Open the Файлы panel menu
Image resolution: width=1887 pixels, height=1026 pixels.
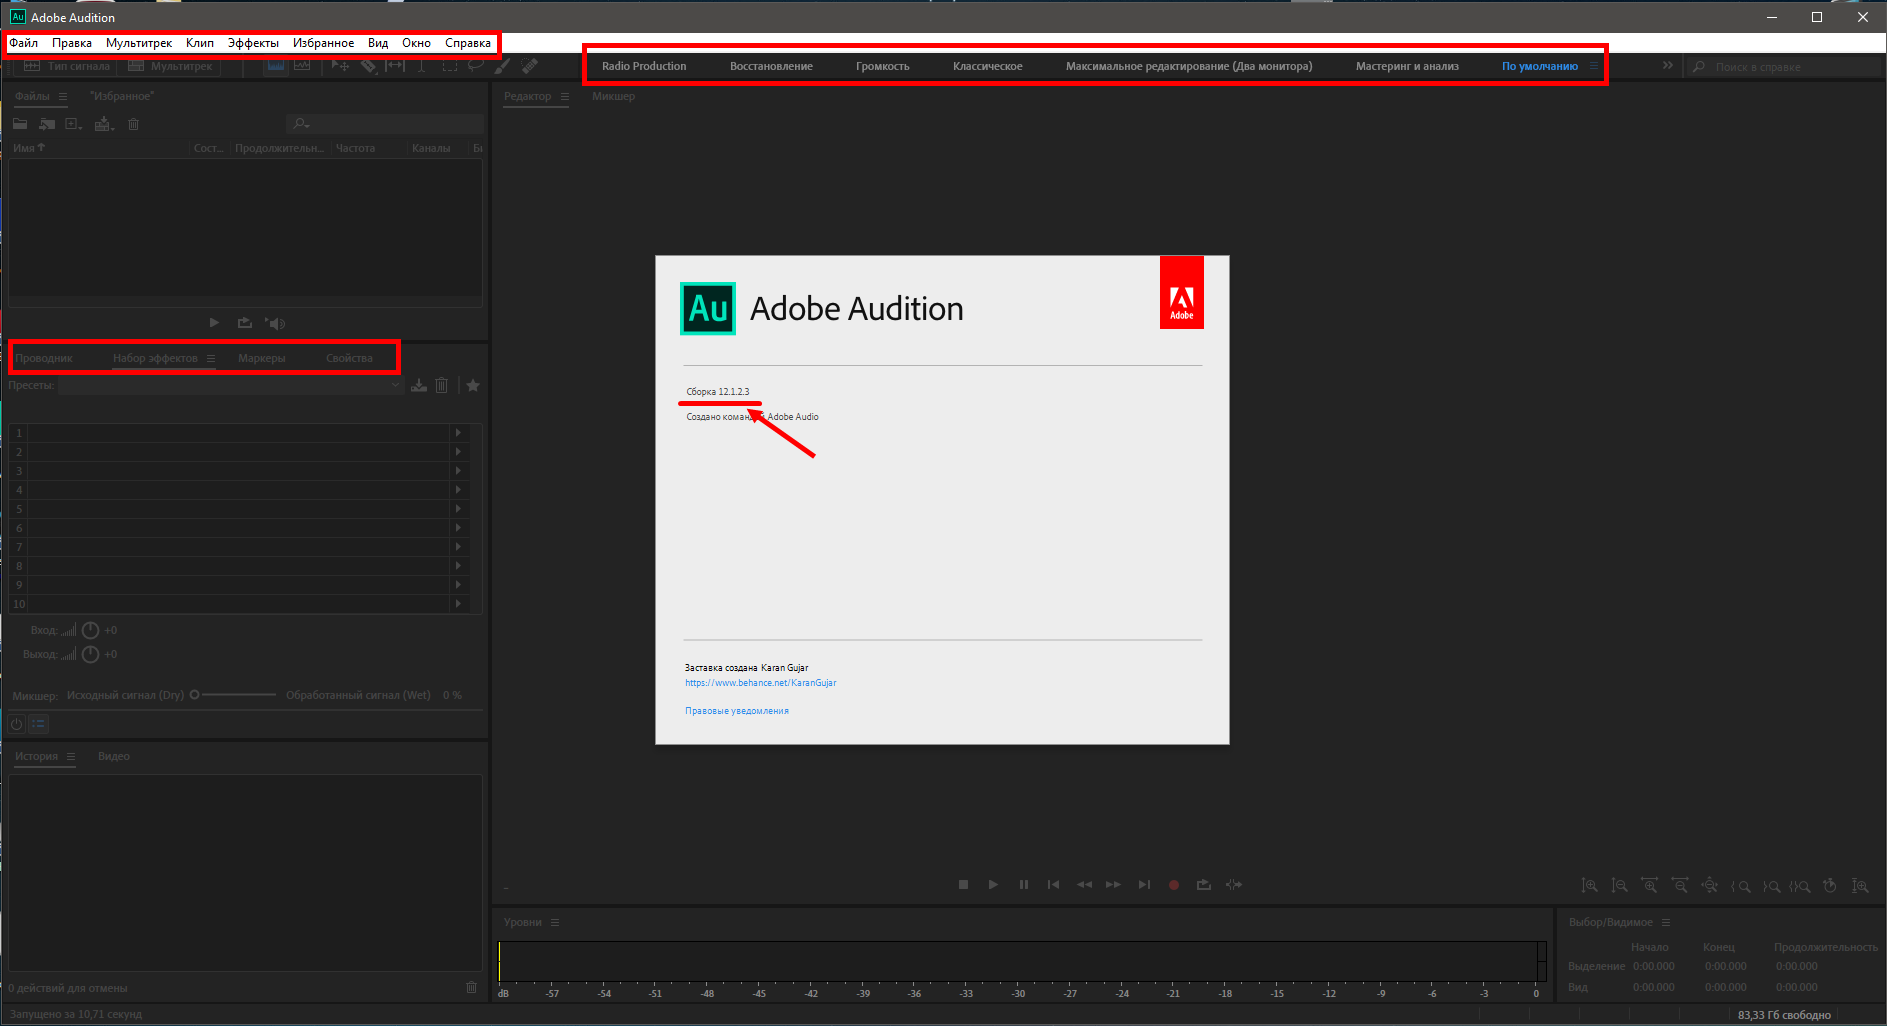[62, 96]
